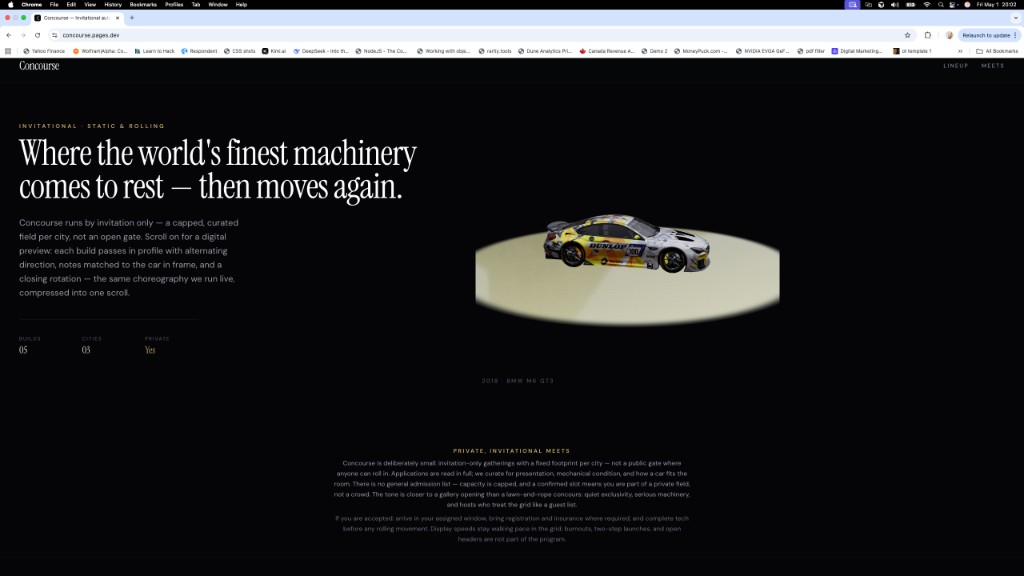The height and width of the screenshot is (576, 1024).
Task: Open the History menu
Action: pos(113,5)
